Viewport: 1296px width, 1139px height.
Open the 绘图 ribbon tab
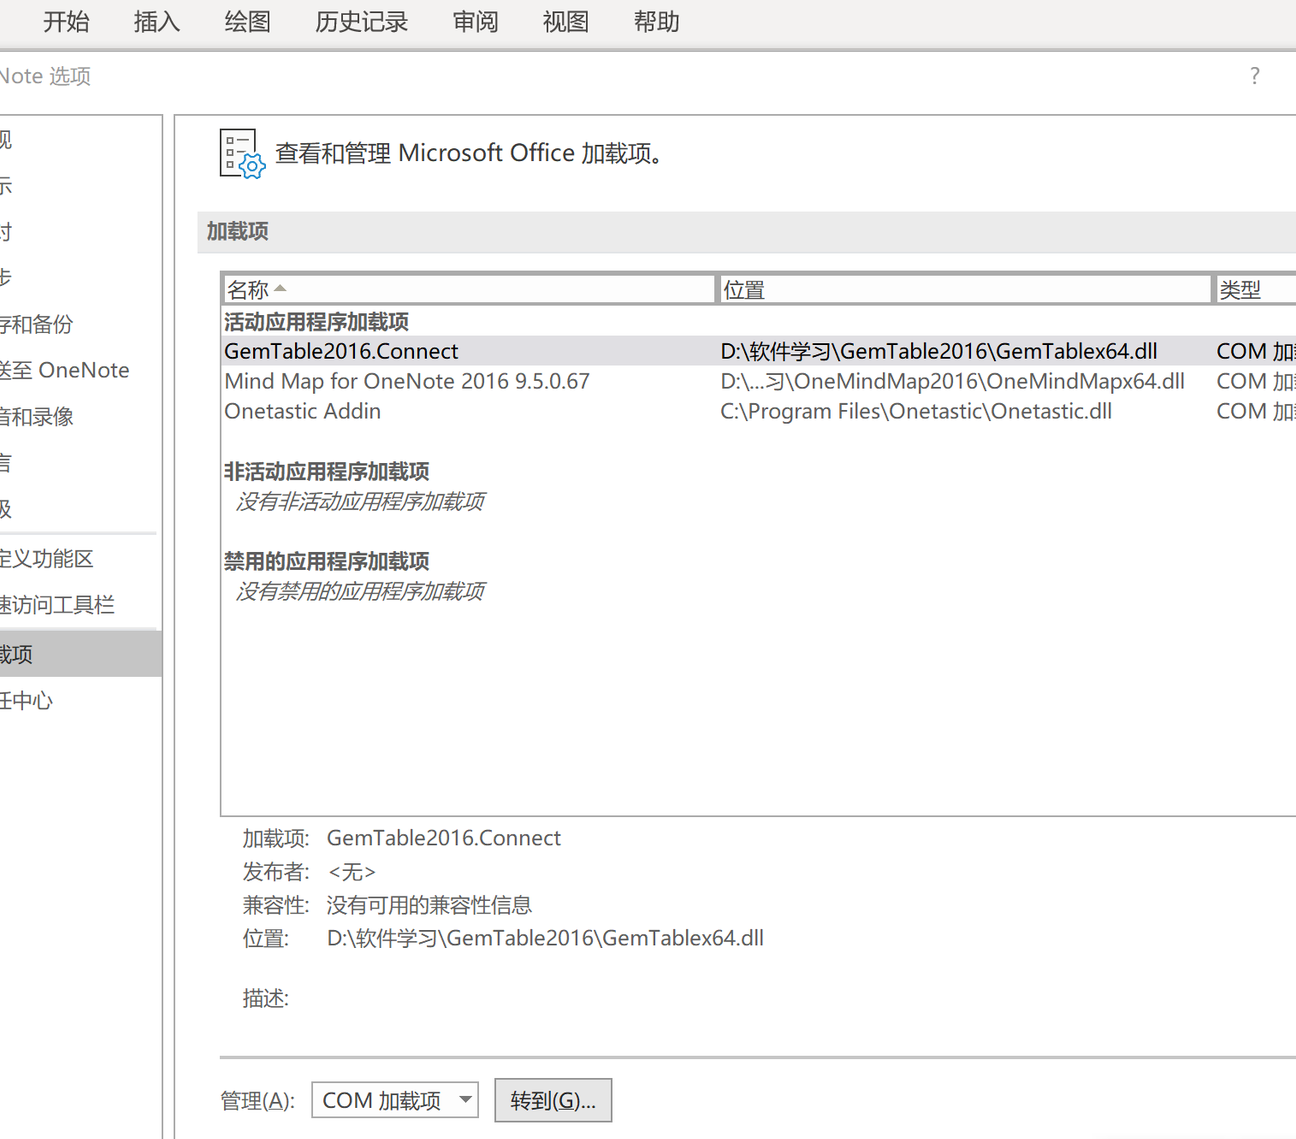coord(248,22)
